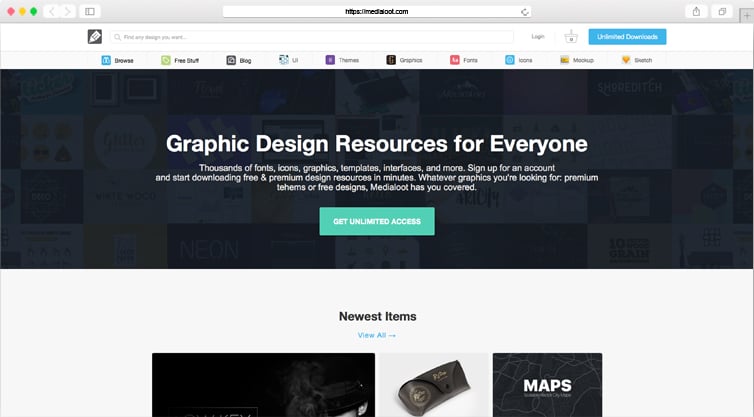Click the Sketch diamond icon
The height and width of the screenshot is (417, 754).
click(626, 60)
